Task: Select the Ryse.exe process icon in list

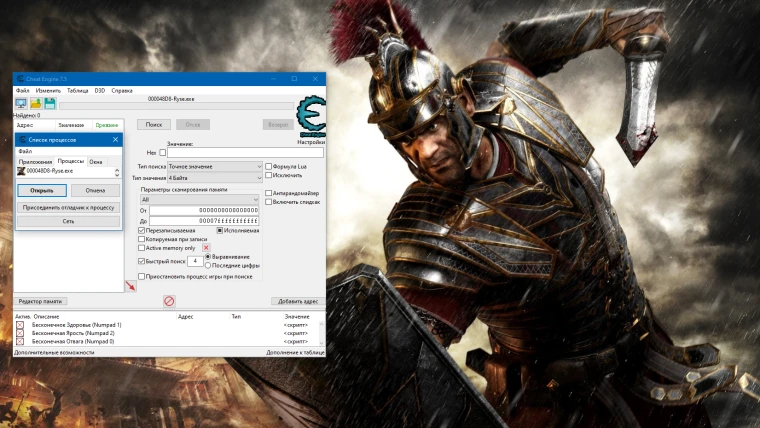Action: pos(21,171)
